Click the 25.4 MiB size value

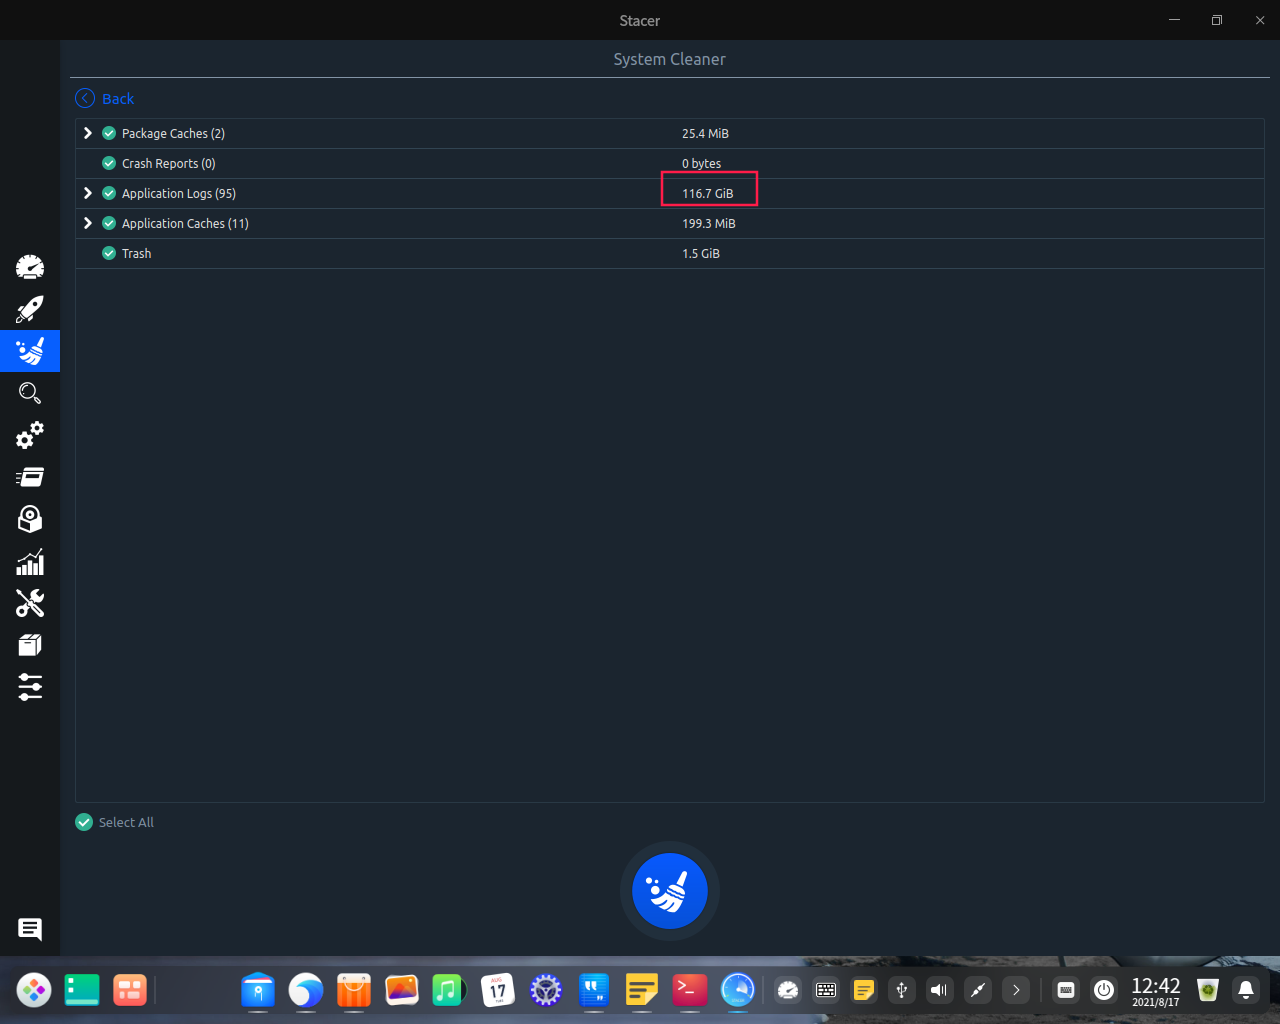pyautogui.click(x=705, y=133)
